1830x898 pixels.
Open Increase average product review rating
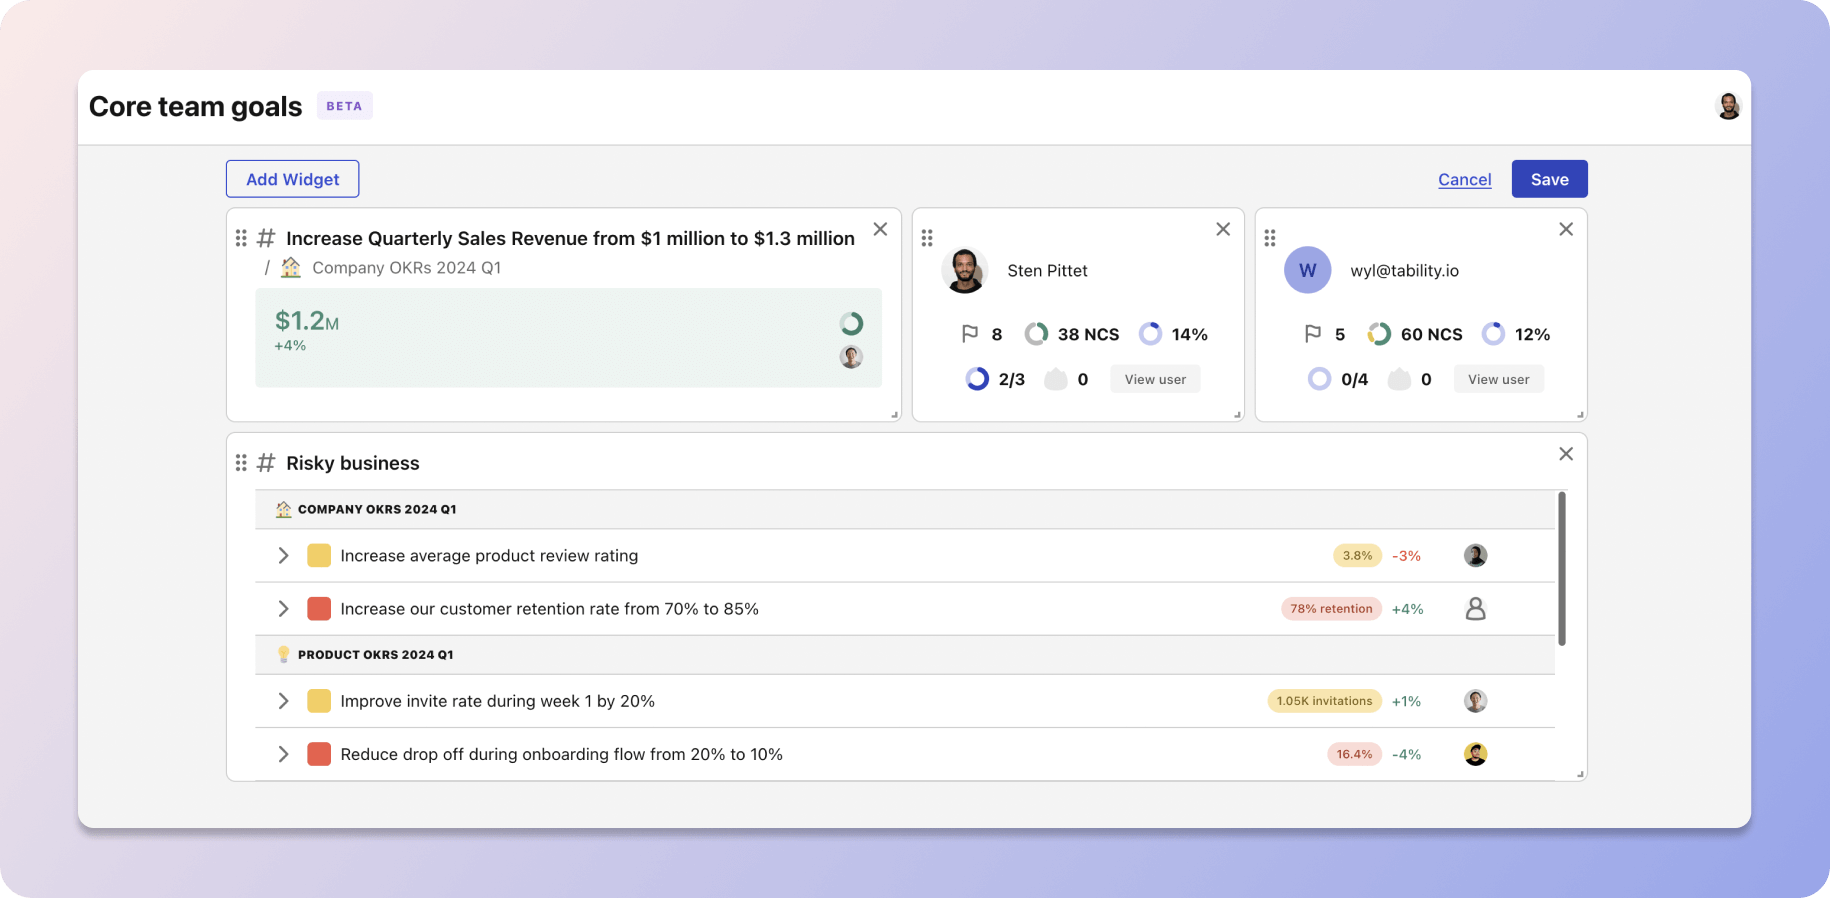[x=489, y=556]
